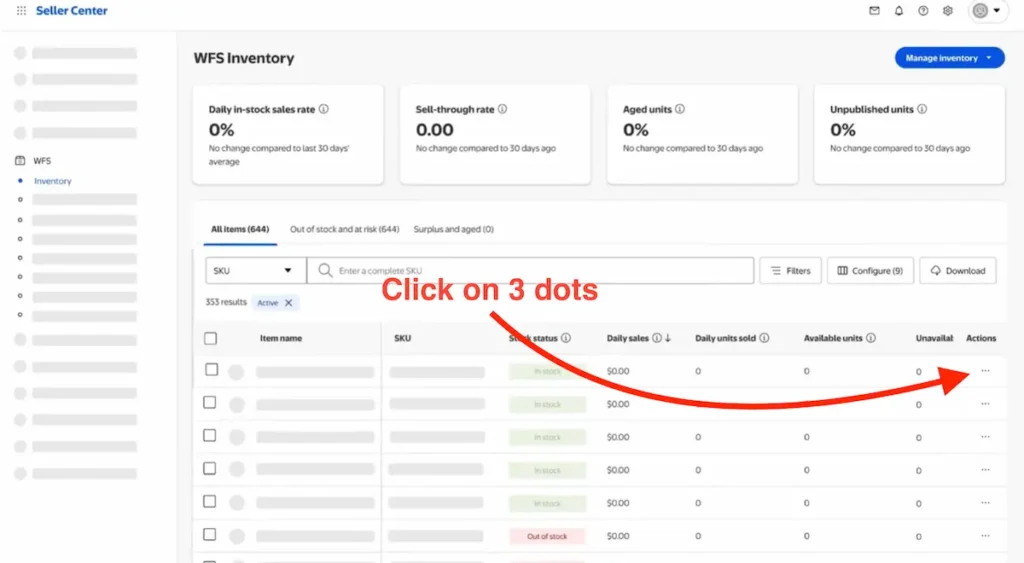Tick the checkbox on the first item row
Screen dimensions: 1024x563
(212, 370)
